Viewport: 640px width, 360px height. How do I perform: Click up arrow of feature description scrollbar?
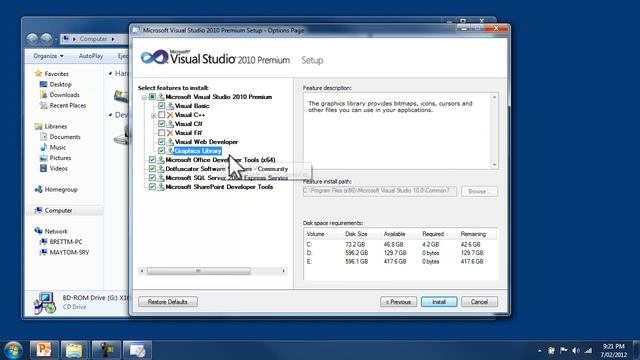coord(494,97)
